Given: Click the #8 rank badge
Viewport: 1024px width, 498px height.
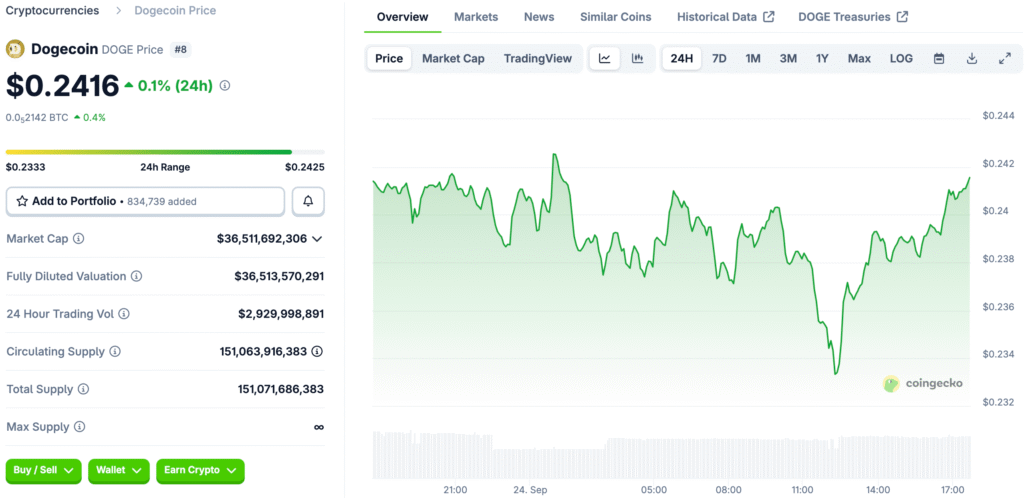Looking at the screenshot, I should tap(180, 49).
